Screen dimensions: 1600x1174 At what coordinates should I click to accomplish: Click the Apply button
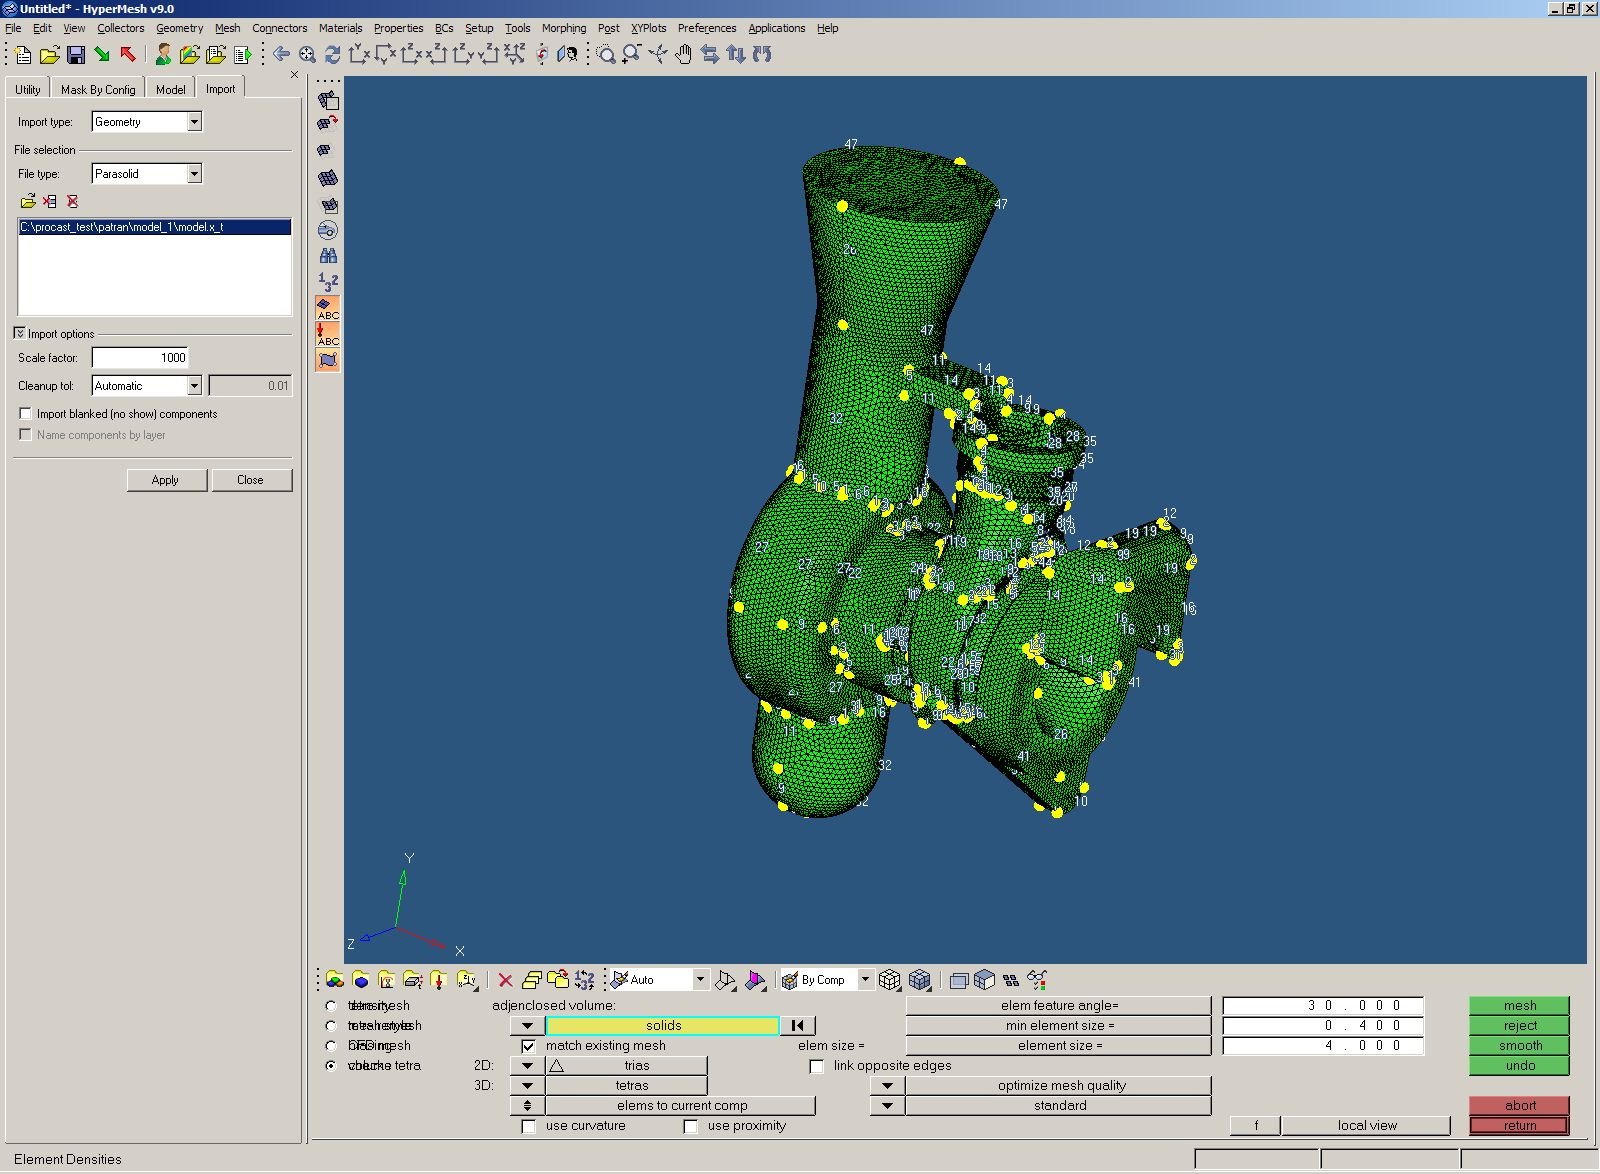point(166,480)
